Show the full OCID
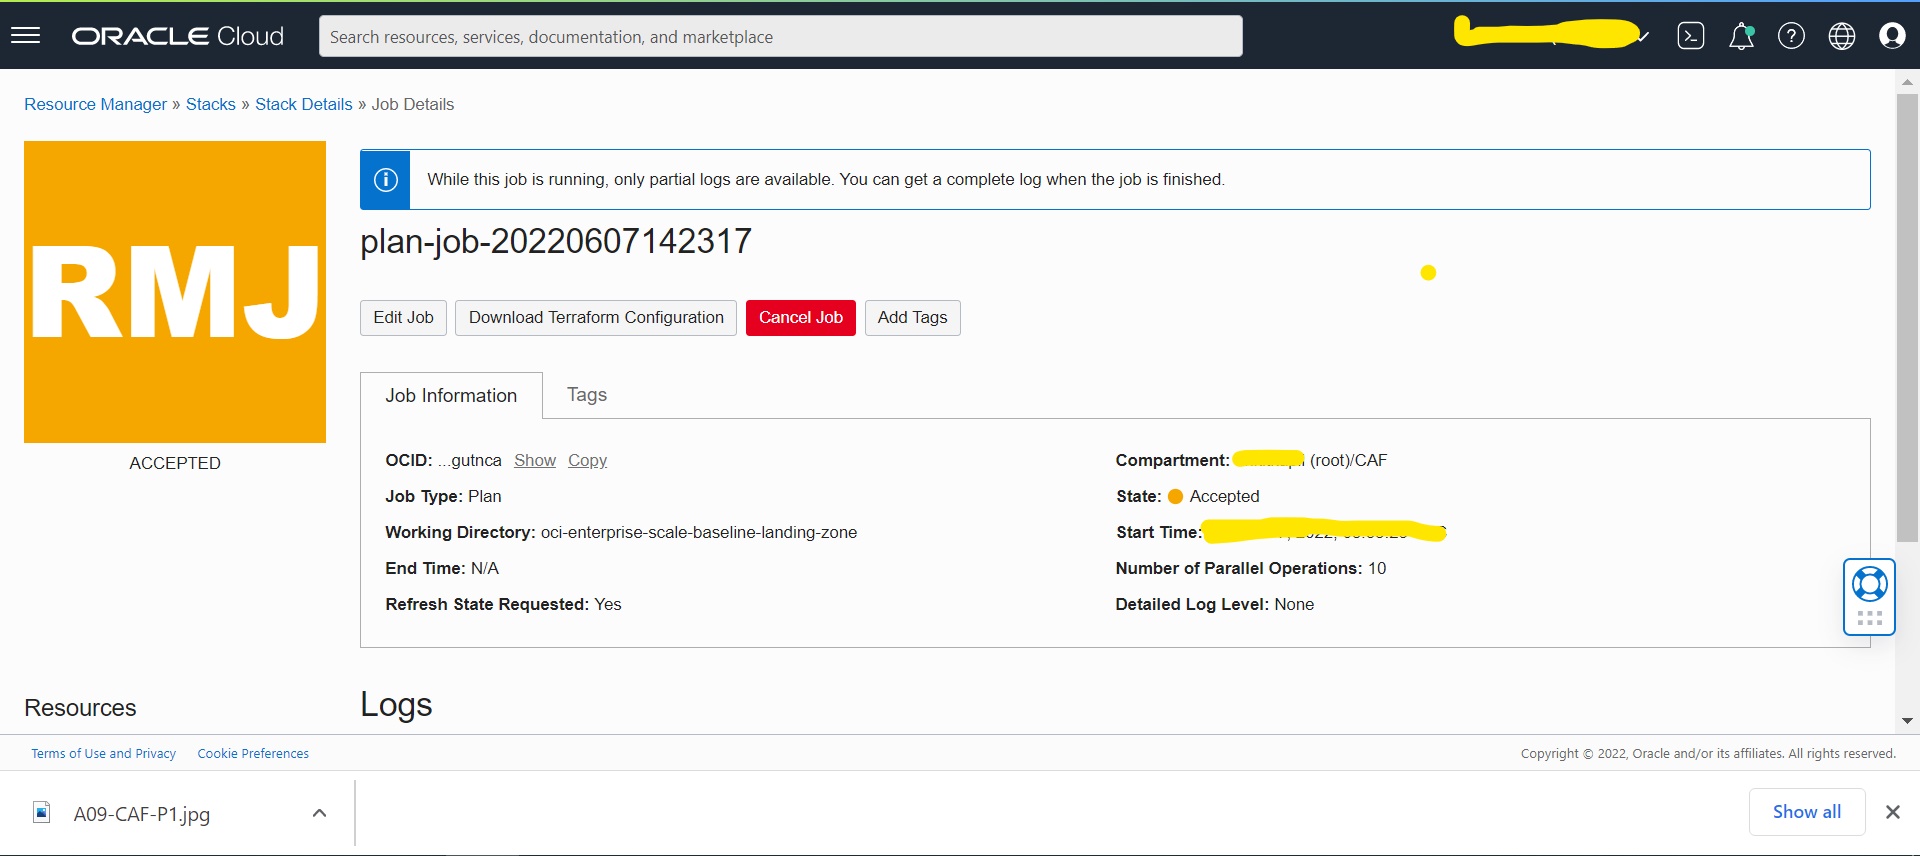This screenshot has height=856, width=1920. [x=535, y=460]
